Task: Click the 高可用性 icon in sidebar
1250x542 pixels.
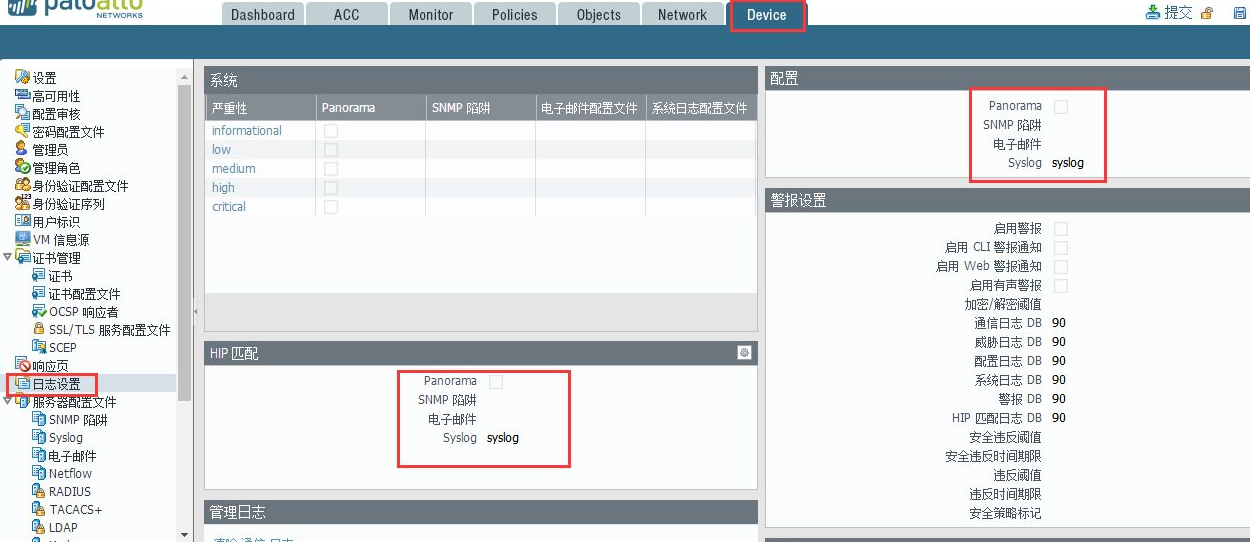Action: (x=22, y=95)
